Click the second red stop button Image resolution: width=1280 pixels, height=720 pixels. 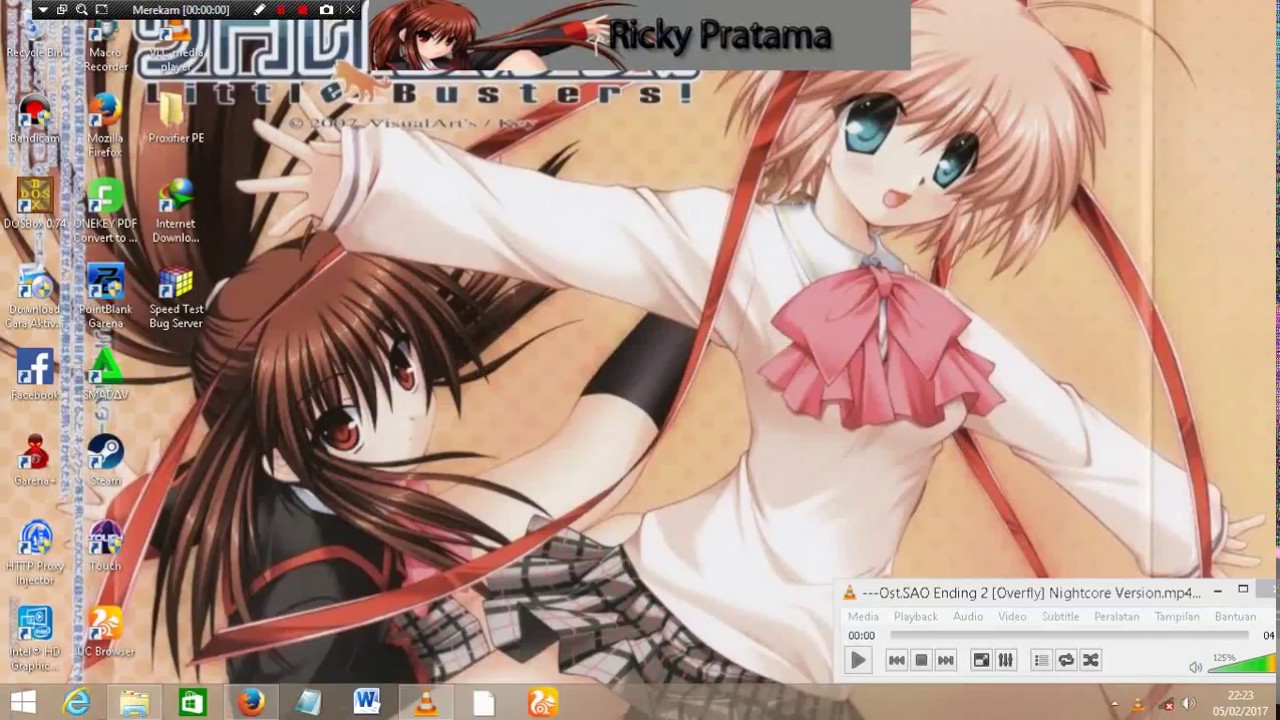pyautogui.click(x=304, y=10)
